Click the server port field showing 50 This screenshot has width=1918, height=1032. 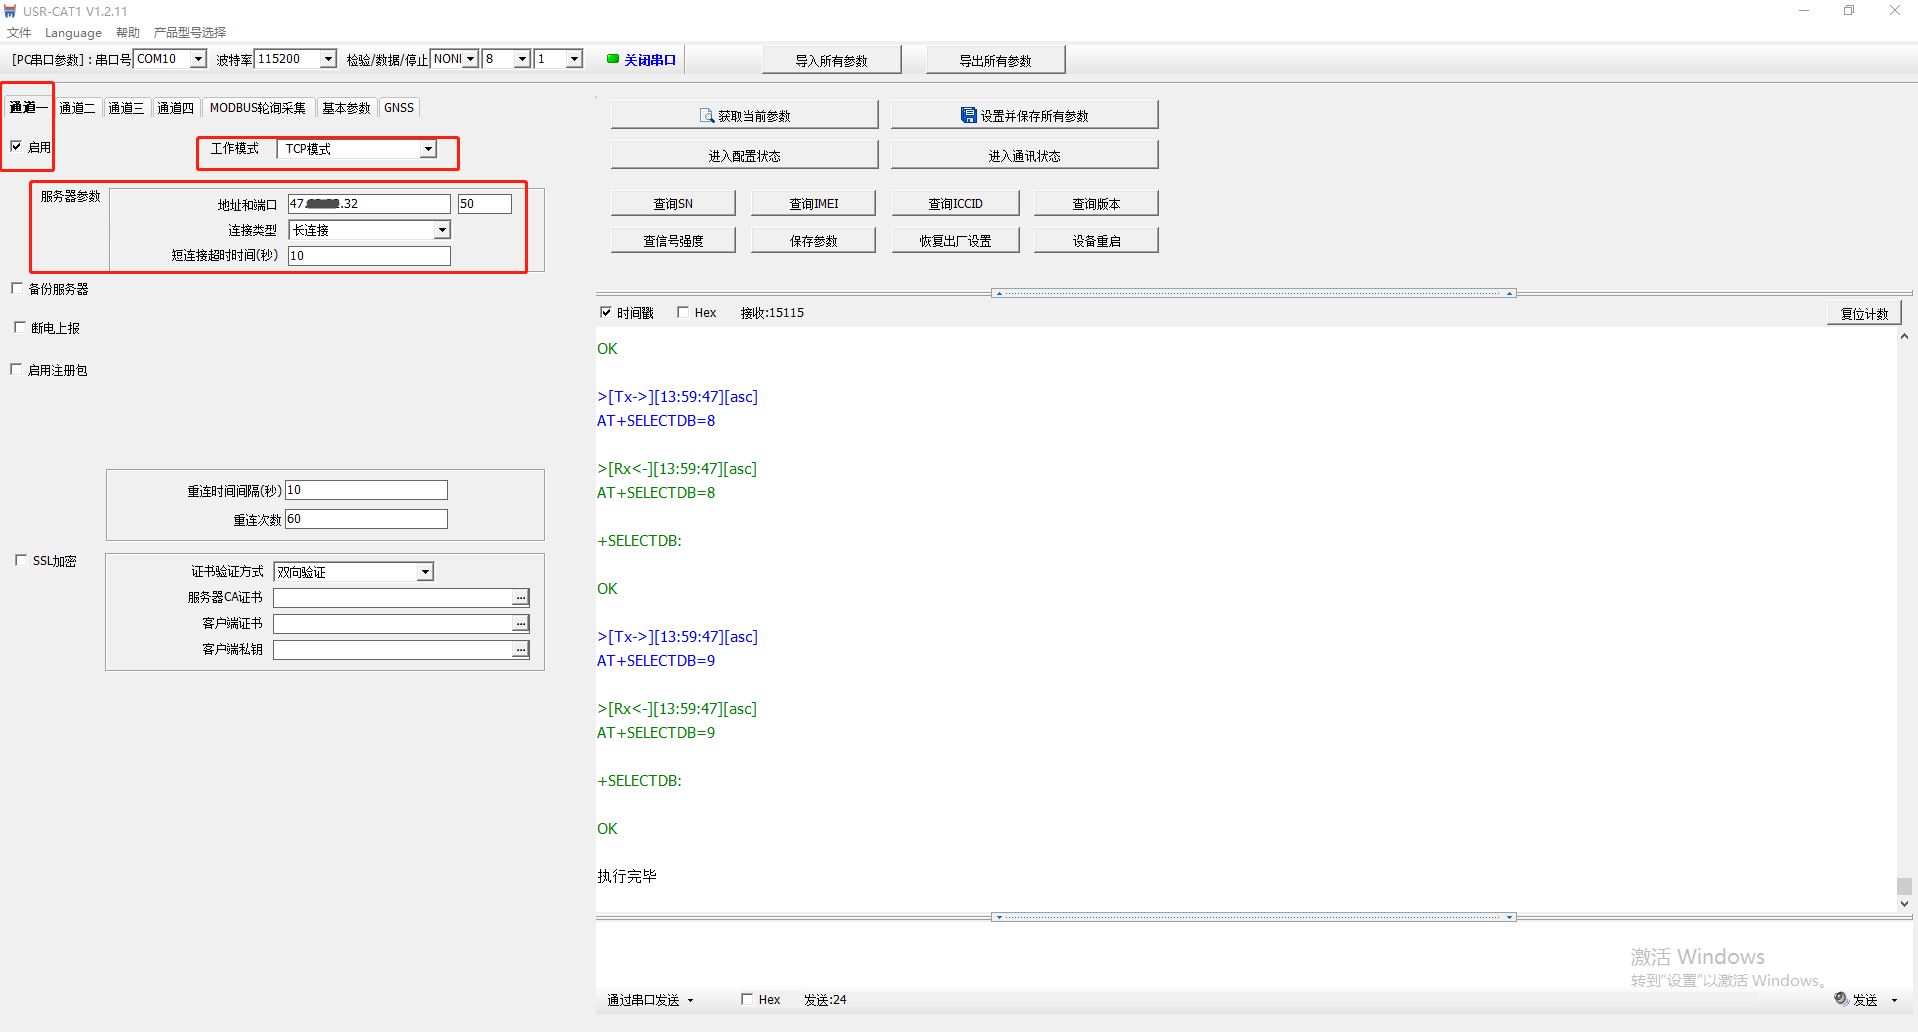484,204
